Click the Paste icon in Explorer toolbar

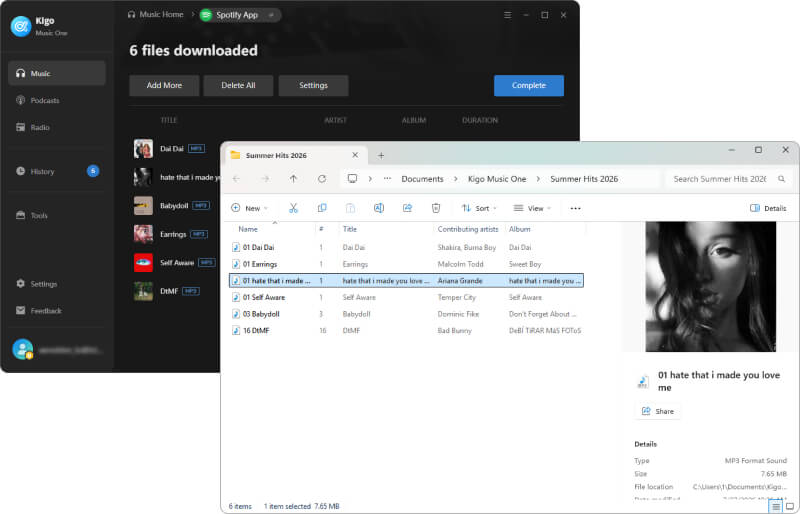(351, 208)
